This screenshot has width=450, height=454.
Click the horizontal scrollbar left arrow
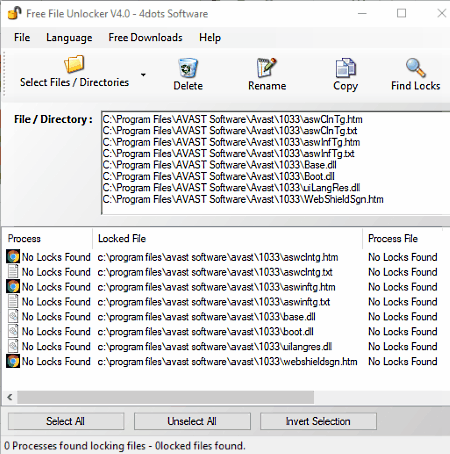(x=10, y=397)
